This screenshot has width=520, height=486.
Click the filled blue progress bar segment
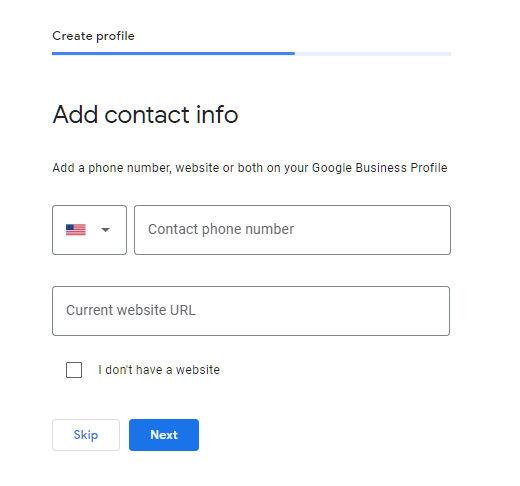pyautogui.click(x=173, y=53)
